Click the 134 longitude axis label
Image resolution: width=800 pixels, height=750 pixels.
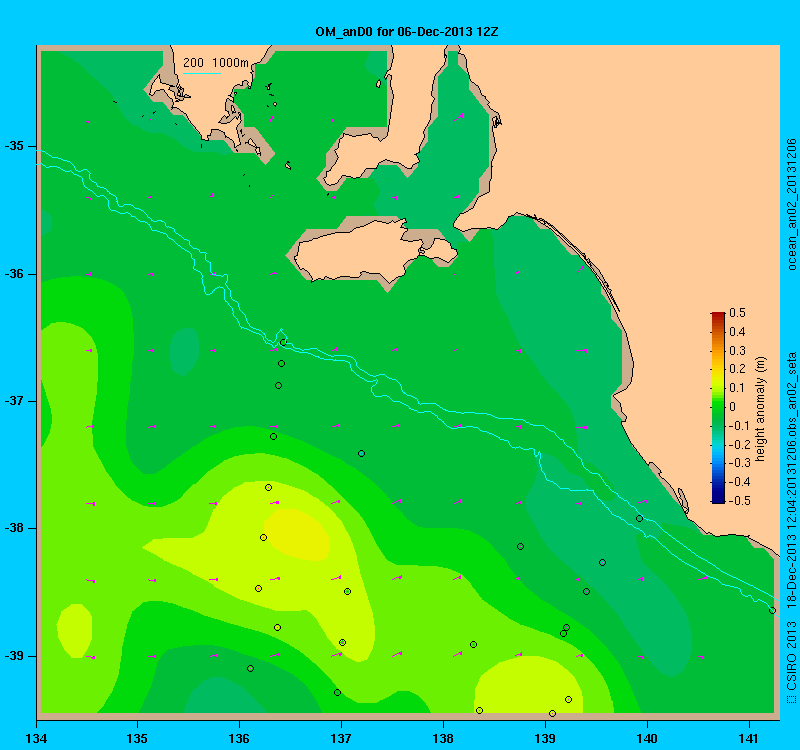36,739
